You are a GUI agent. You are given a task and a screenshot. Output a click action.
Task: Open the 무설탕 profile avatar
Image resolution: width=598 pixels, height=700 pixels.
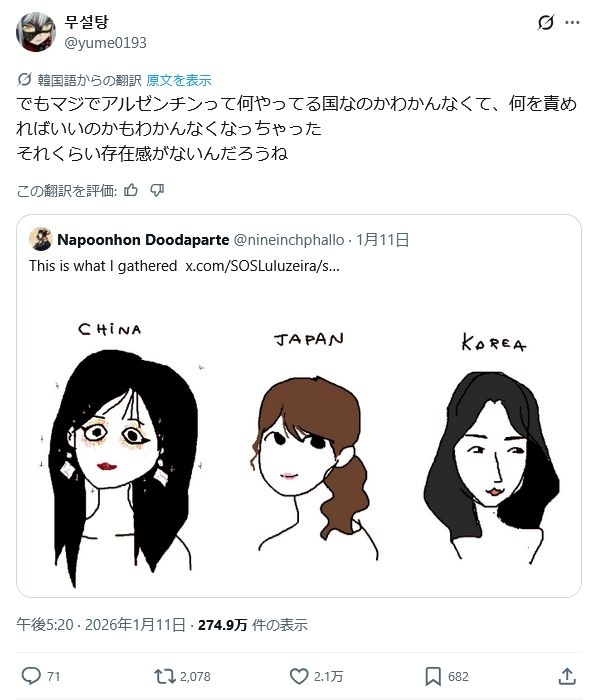coord(36,32)
